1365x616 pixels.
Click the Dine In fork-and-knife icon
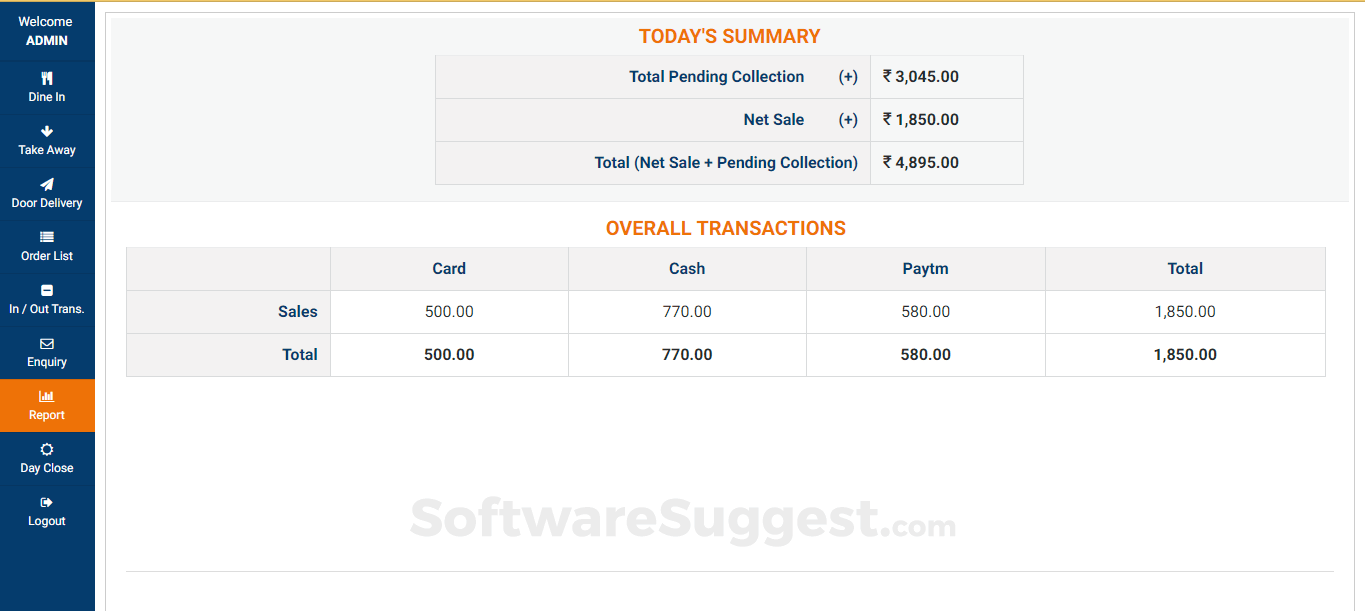tap(47, 78)
